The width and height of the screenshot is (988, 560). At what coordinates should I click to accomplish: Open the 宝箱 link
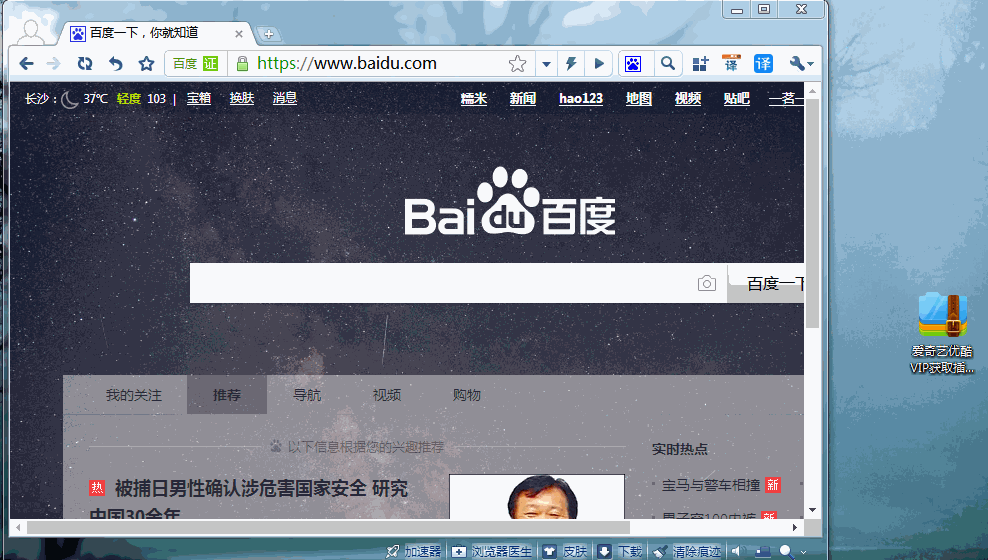pos(198,98)
